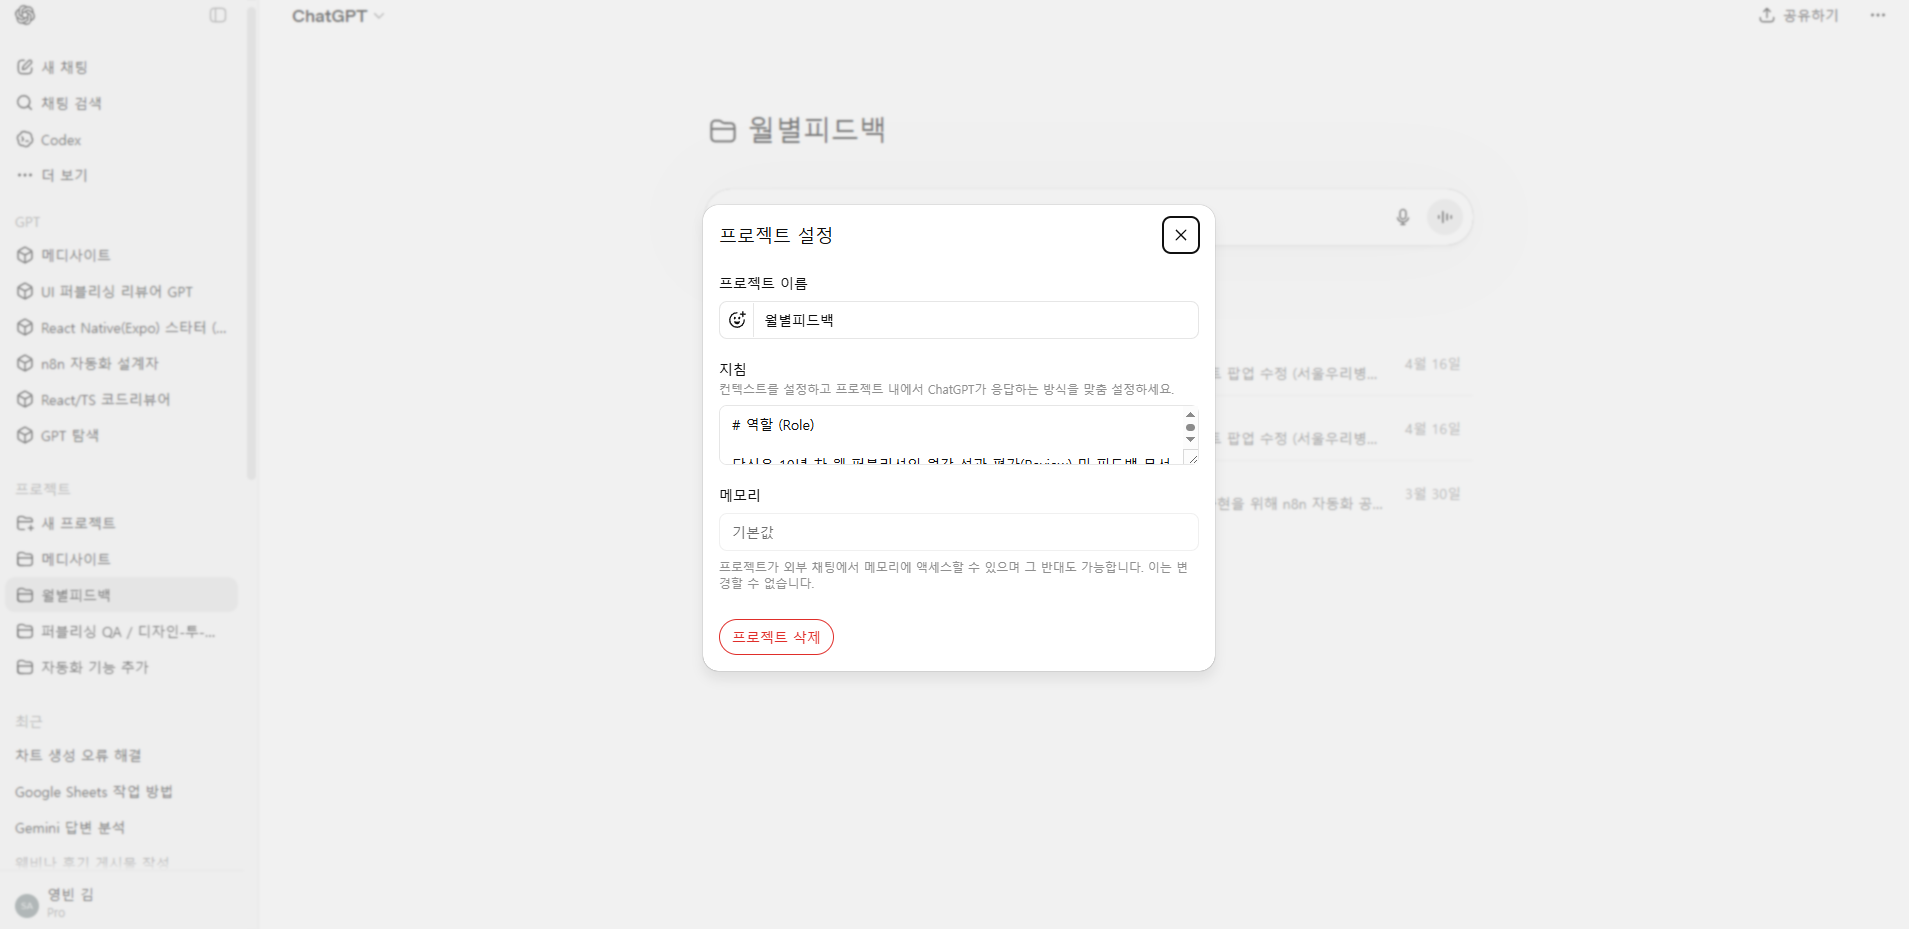Open chat search from the sidebar
The width and height of the screenshot is (1909, 929).
point(25,102)
